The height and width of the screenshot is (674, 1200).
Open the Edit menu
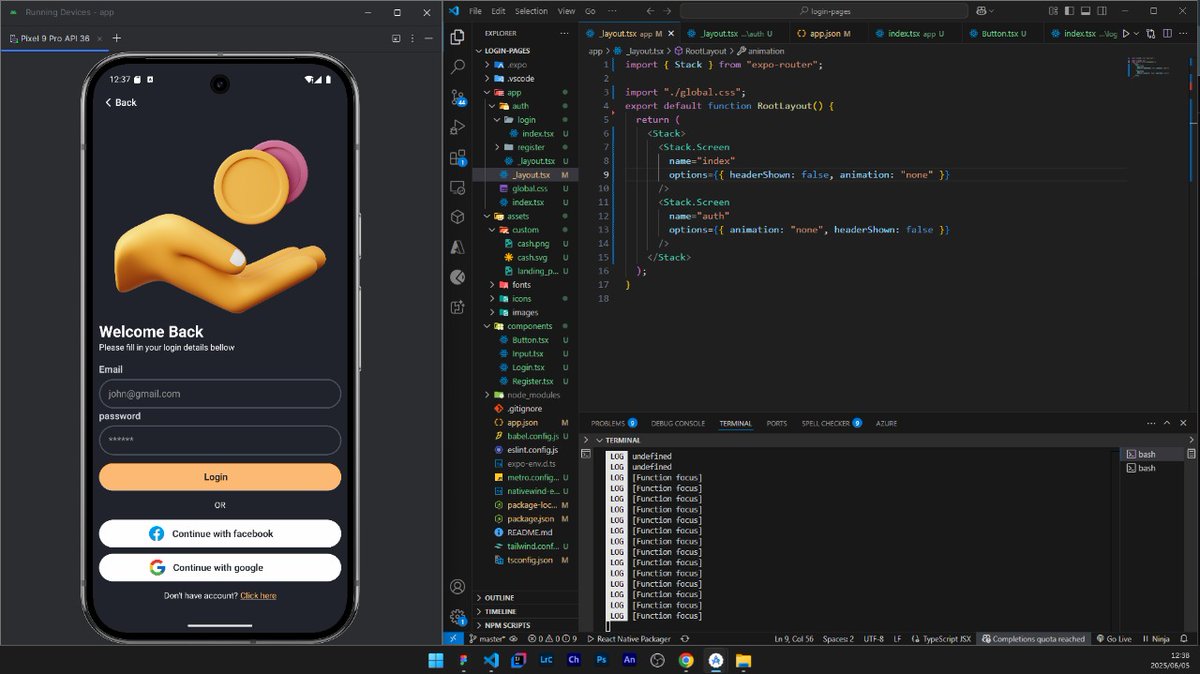click(498, 11)
